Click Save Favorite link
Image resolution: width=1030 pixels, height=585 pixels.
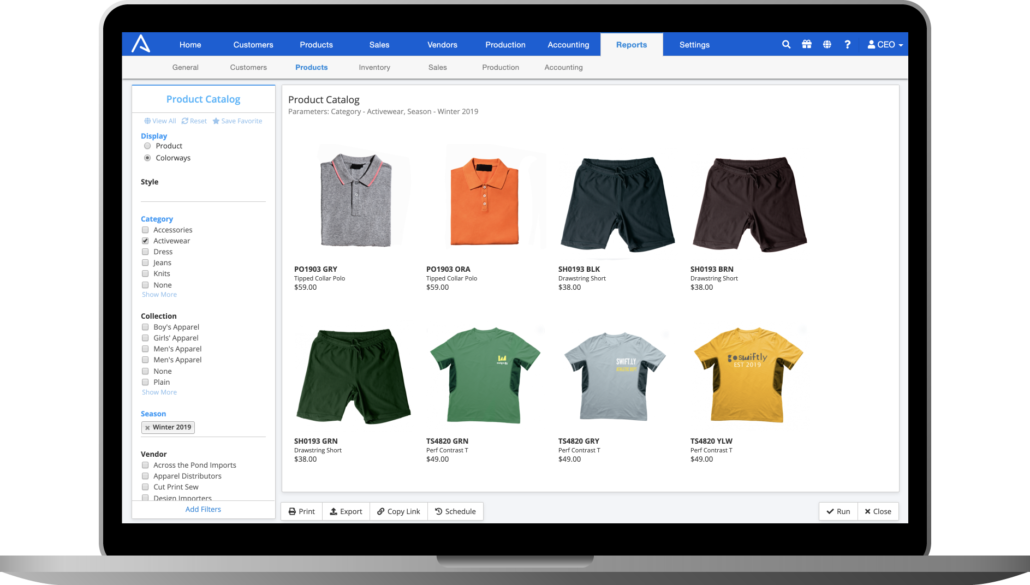click(x=237, y=121)
